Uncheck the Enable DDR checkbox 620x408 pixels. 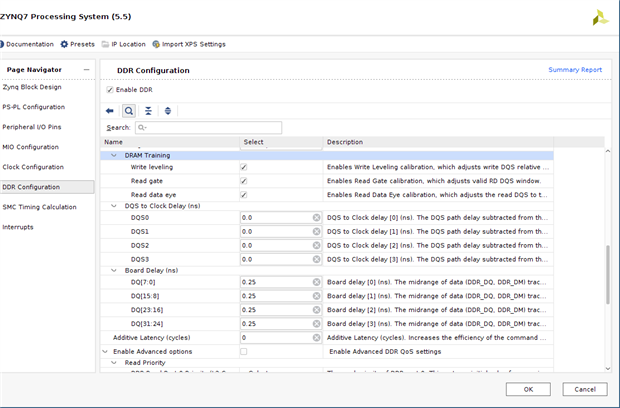click(110, 91)
